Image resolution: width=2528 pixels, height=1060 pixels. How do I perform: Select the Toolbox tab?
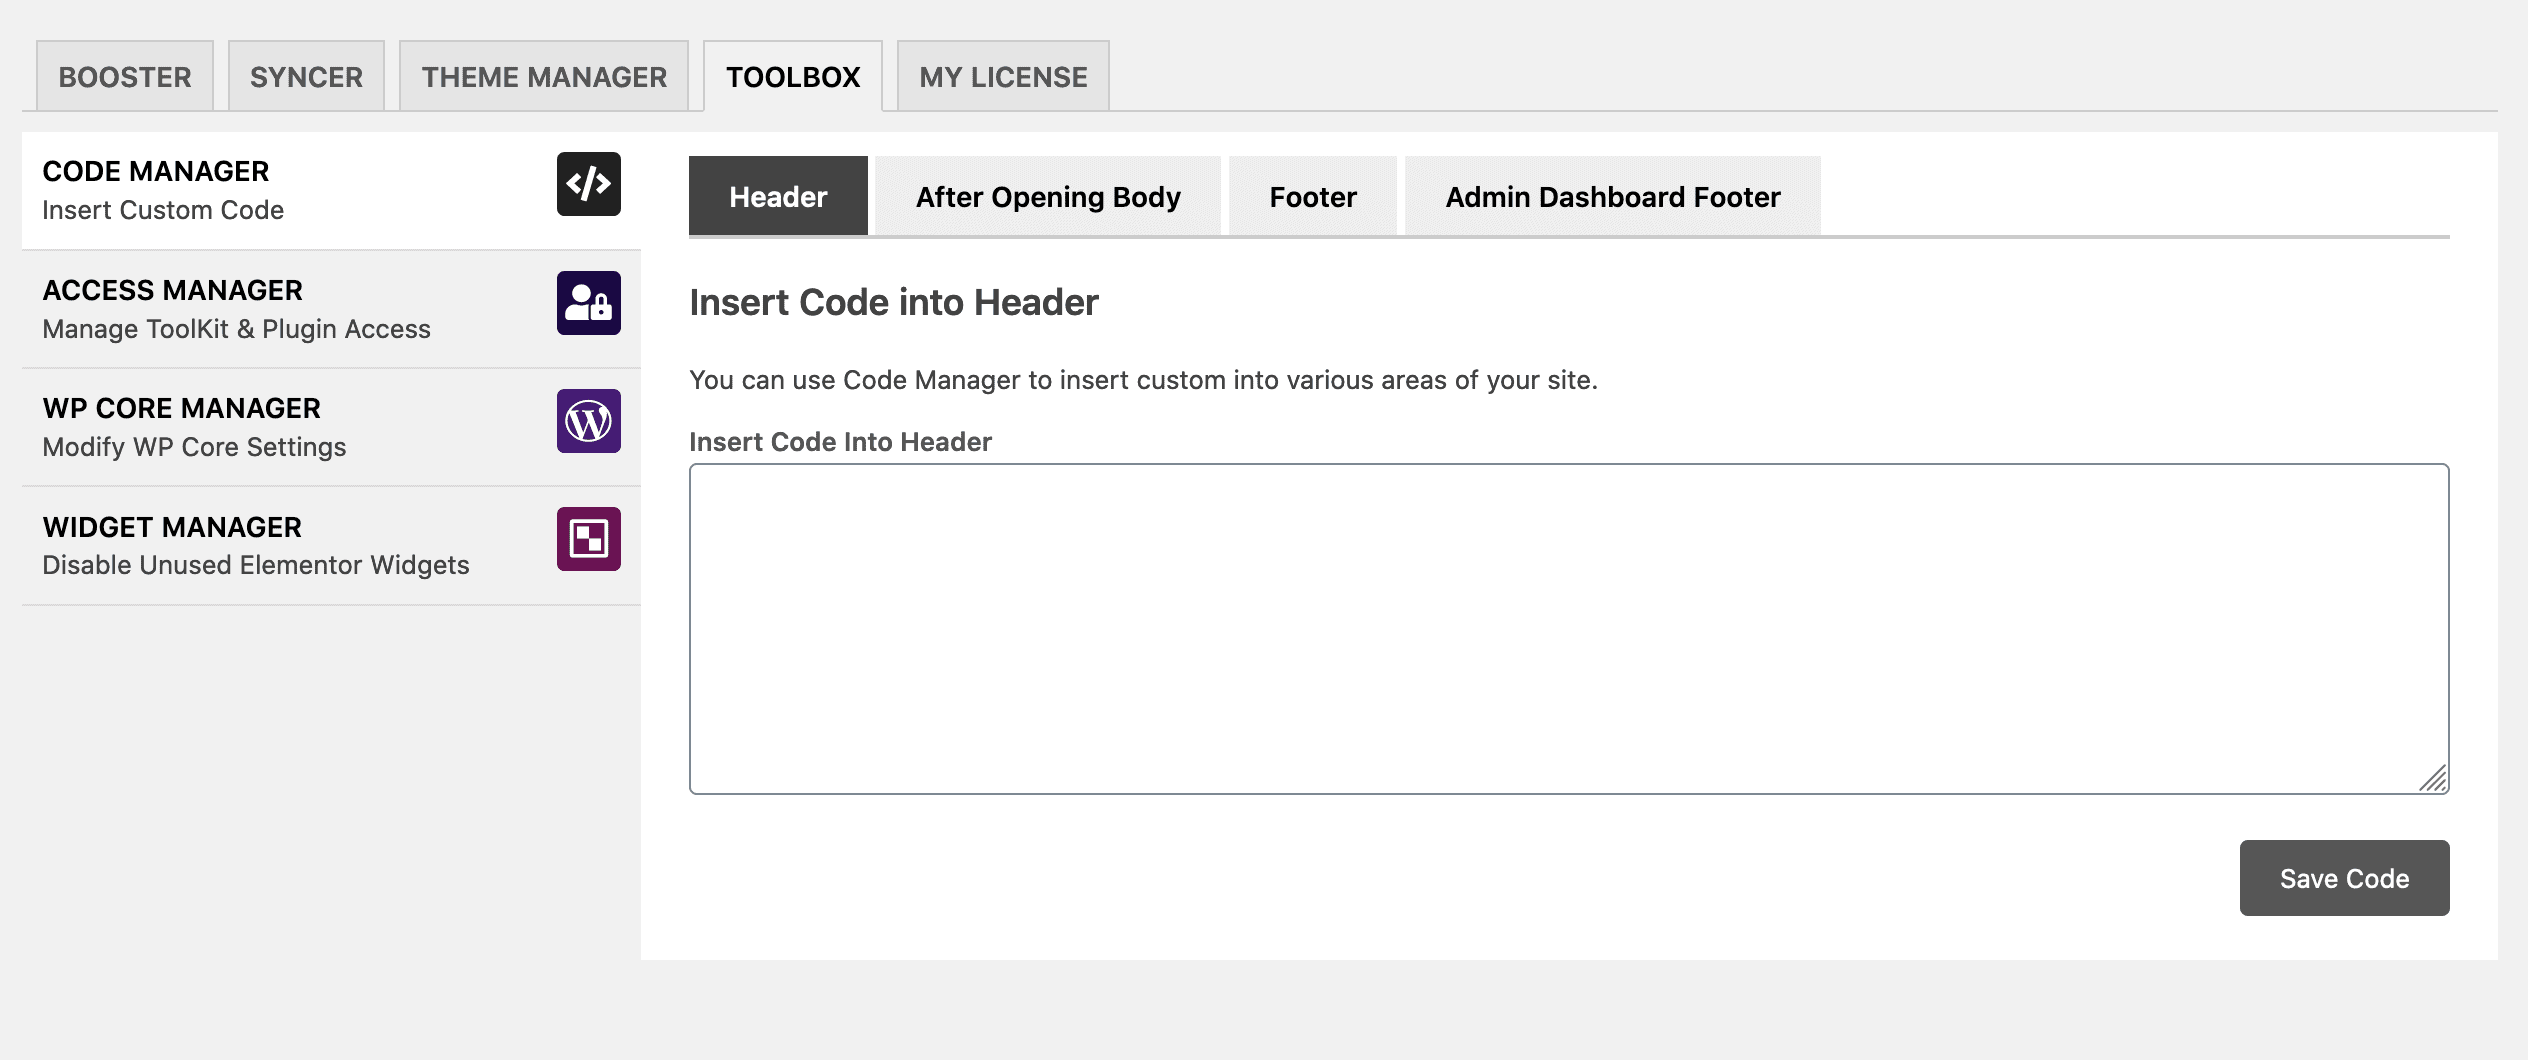793,77
